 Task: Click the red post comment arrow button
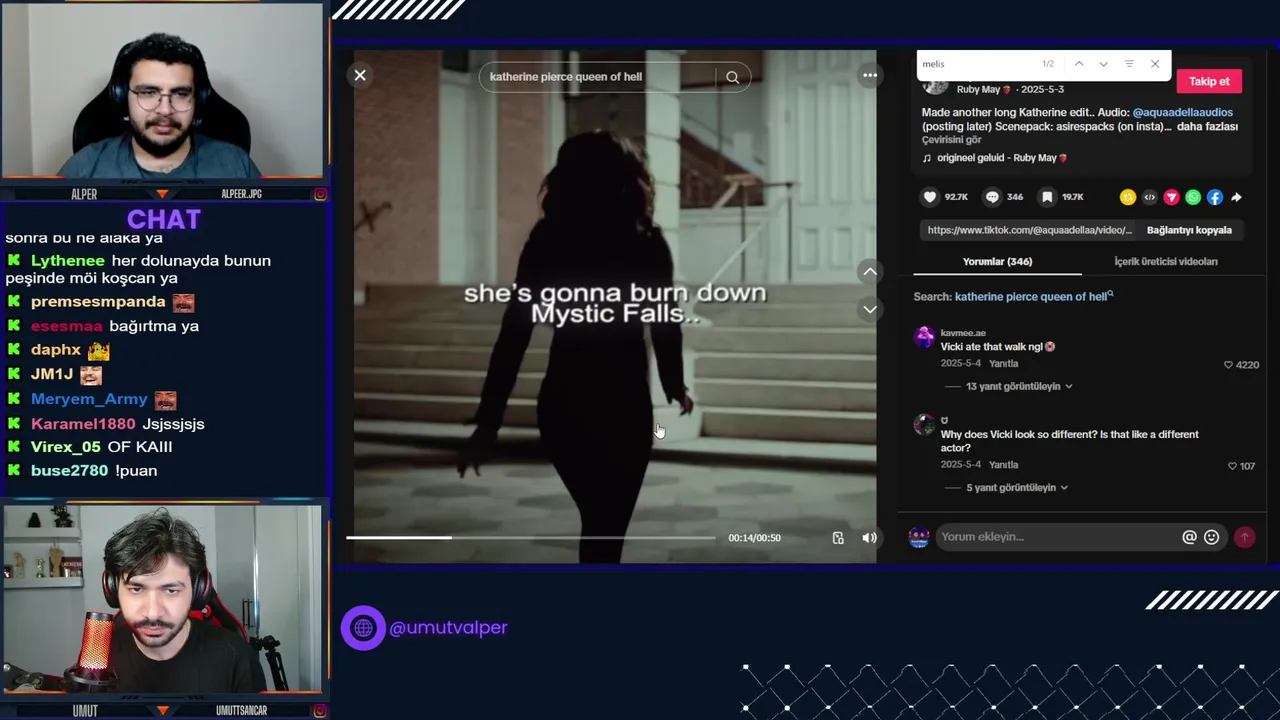[x=1244, y=537]
